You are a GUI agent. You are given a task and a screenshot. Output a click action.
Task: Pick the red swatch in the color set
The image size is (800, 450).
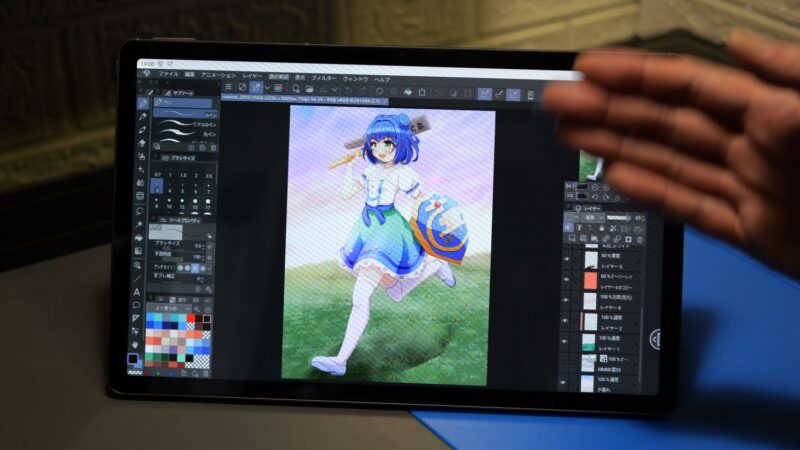[193, 320]
